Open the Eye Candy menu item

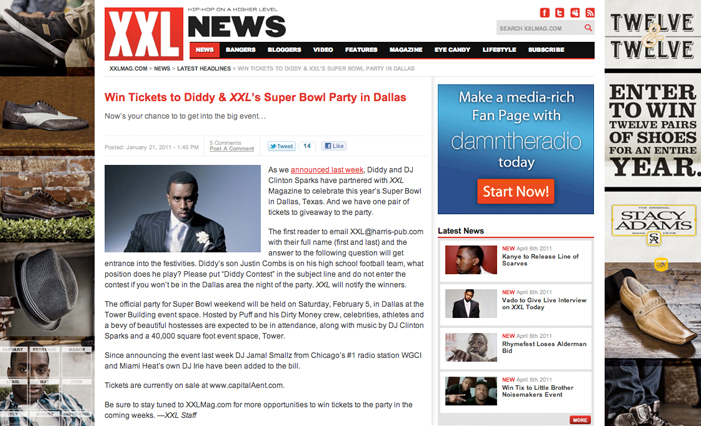tap(452, 50)
